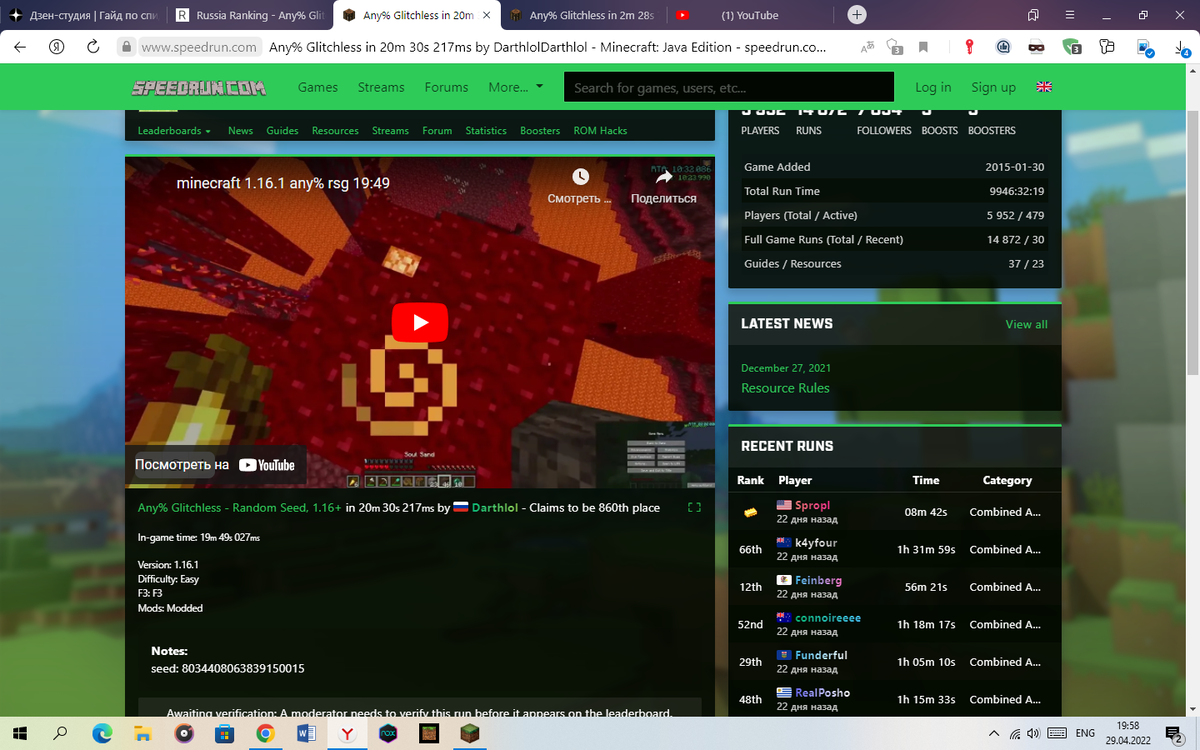Screen dimensions: 1200x750
Task: Open the Statistics sub-navigation link
Action: pyautogui.click(x=485, y=130)
